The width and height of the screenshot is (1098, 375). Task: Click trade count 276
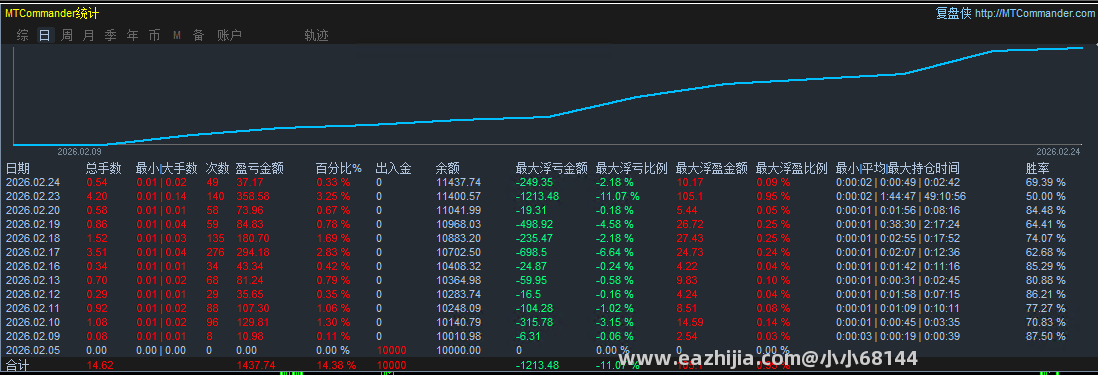215,252
